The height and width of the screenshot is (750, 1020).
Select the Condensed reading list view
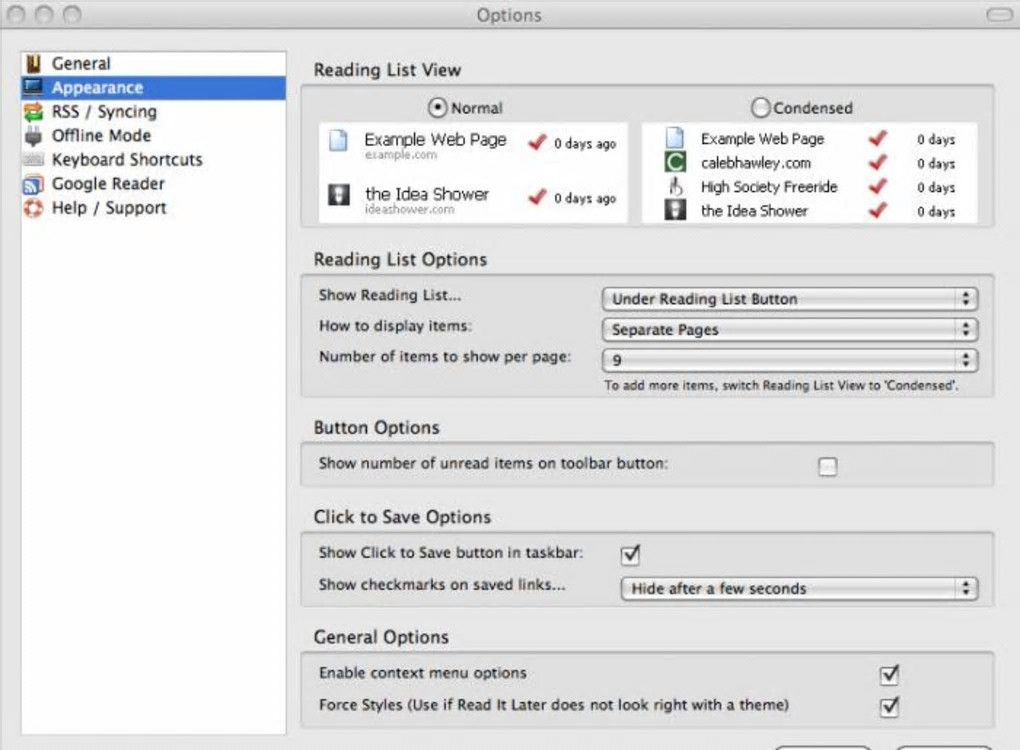(761, 107)
